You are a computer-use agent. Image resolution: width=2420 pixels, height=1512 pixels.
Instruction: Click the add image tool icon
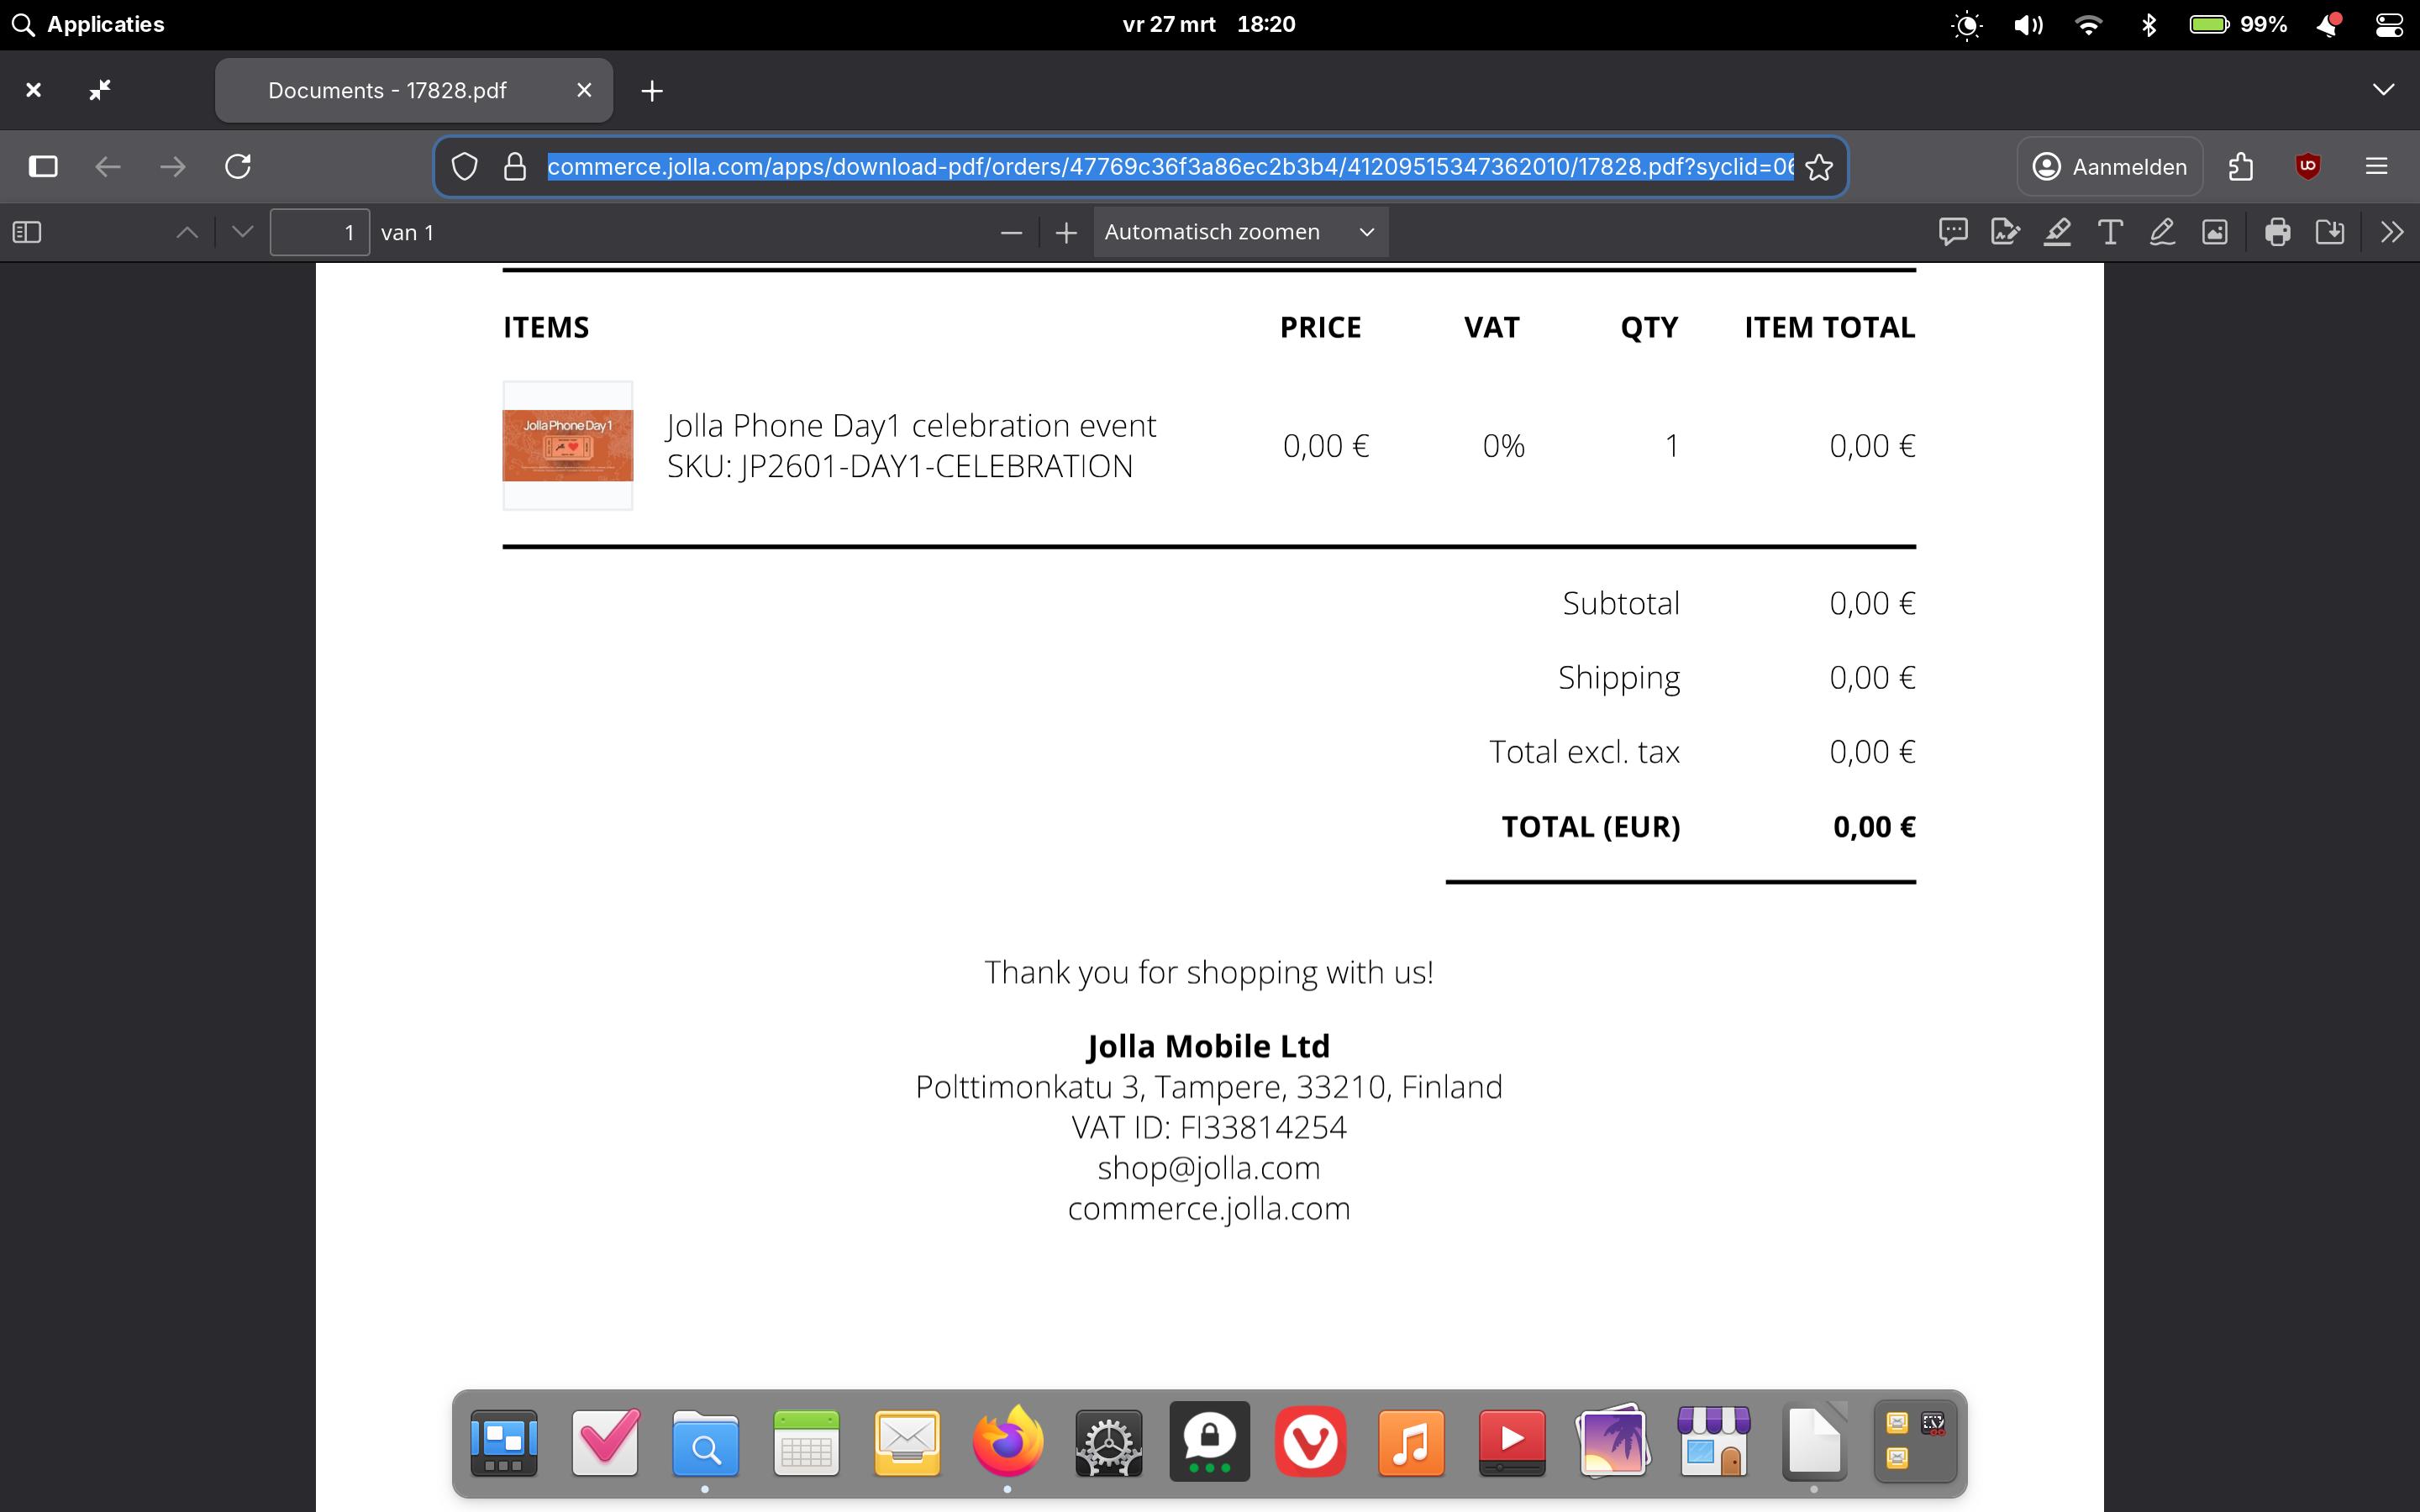(x=2214, y=232)
